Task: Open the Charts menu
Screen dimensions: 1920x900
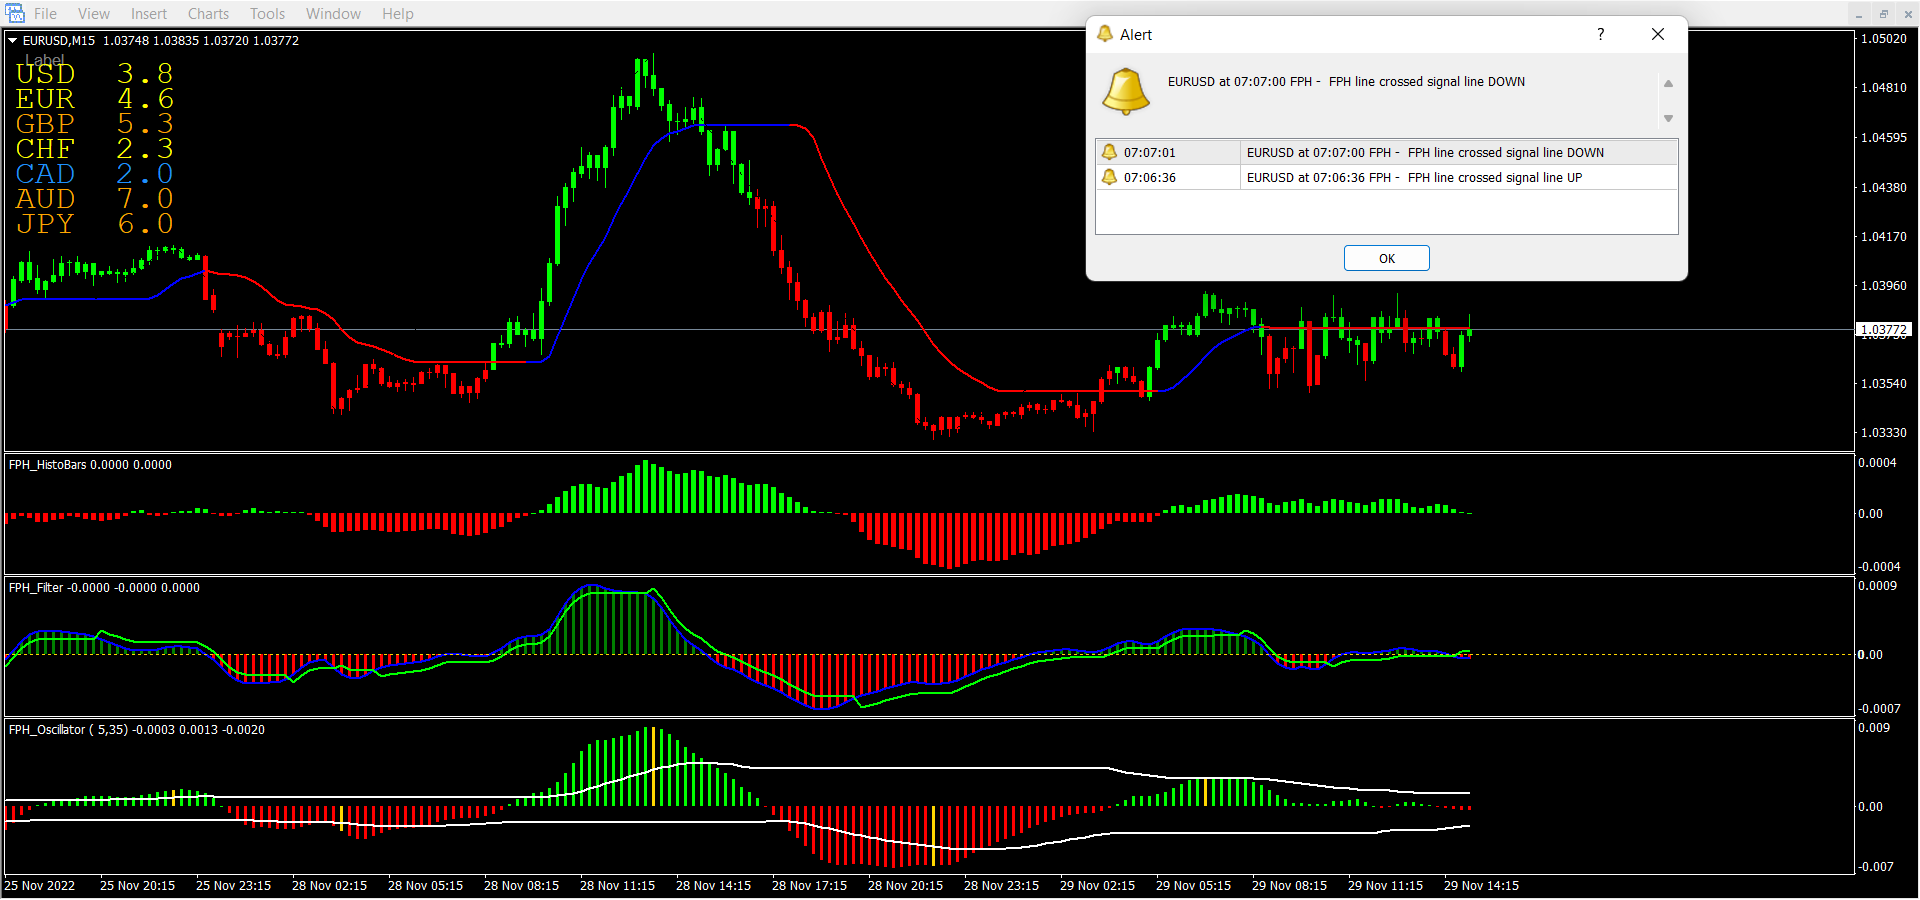Action: [x=208, y=14]
